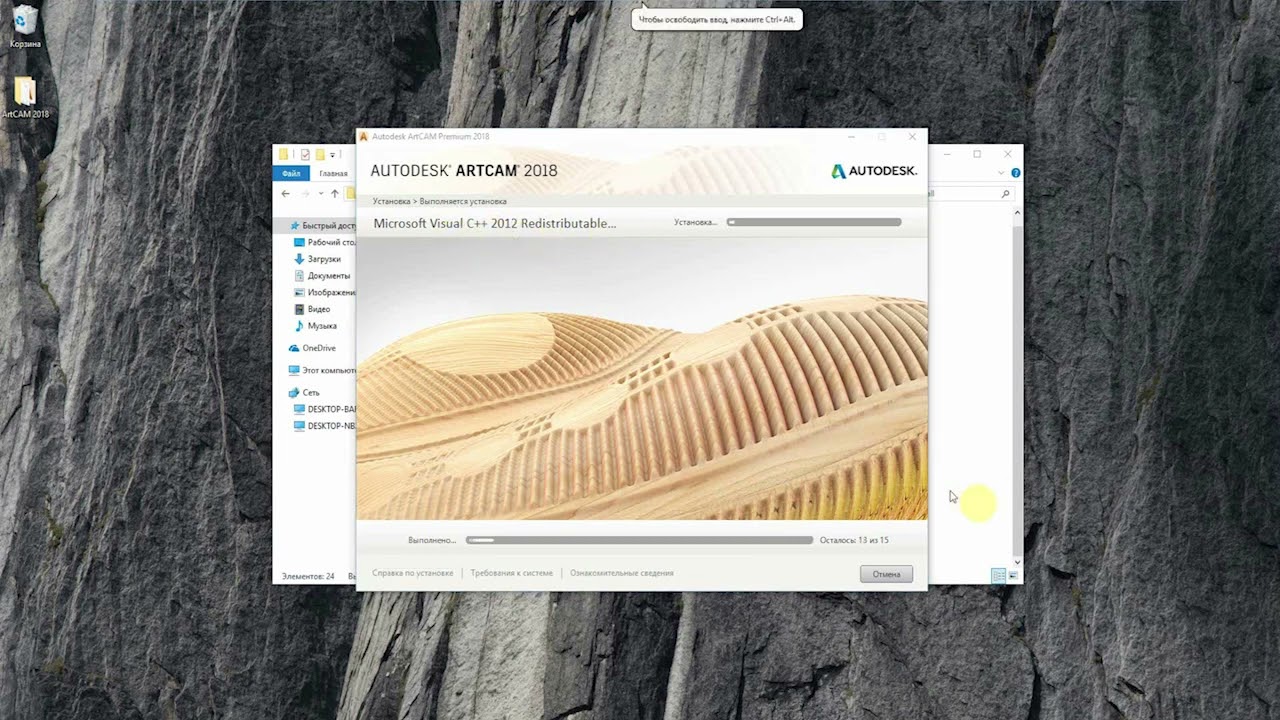Open Рабочий стол in Explorer sidebar
This screenshot has height=720, width=1280.
pos(325,242)
